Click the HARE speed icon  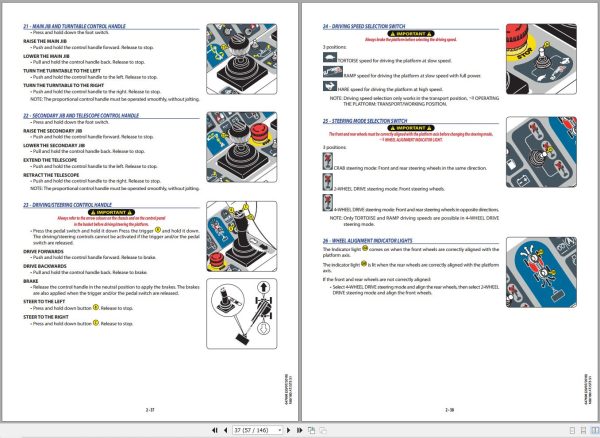pos(329,86)
